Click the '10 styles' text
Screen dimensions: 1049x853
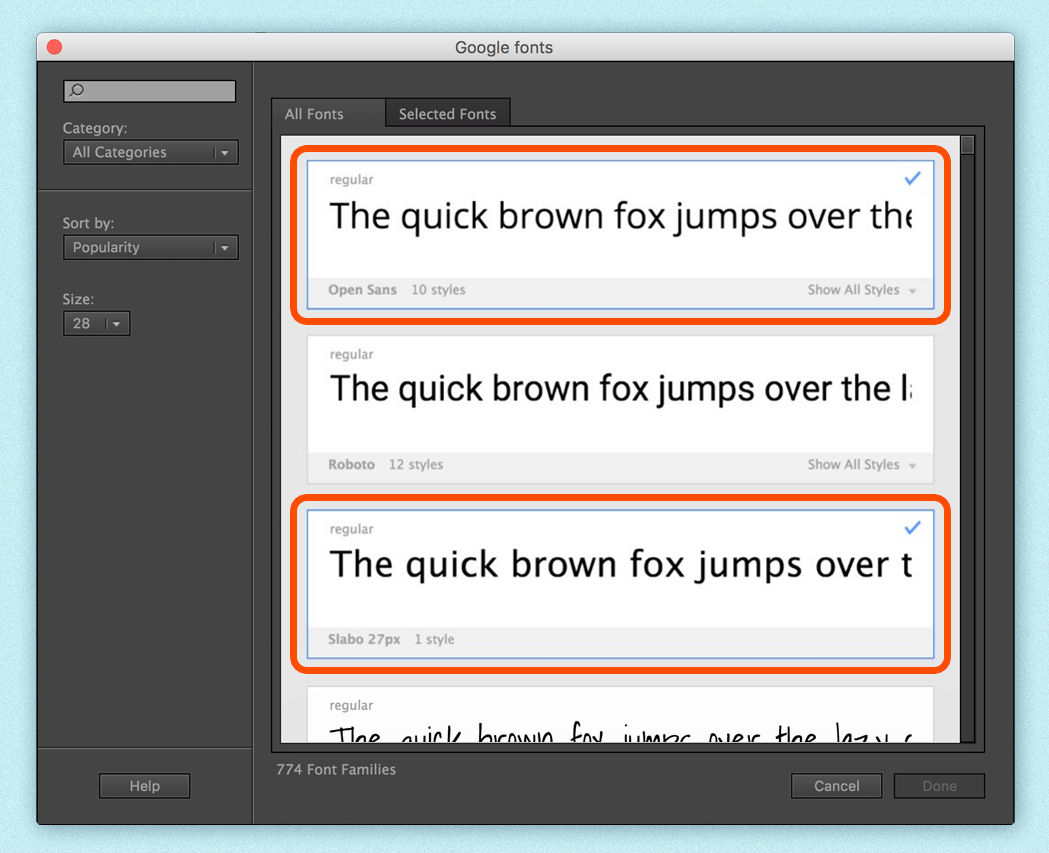coord(438,290)
